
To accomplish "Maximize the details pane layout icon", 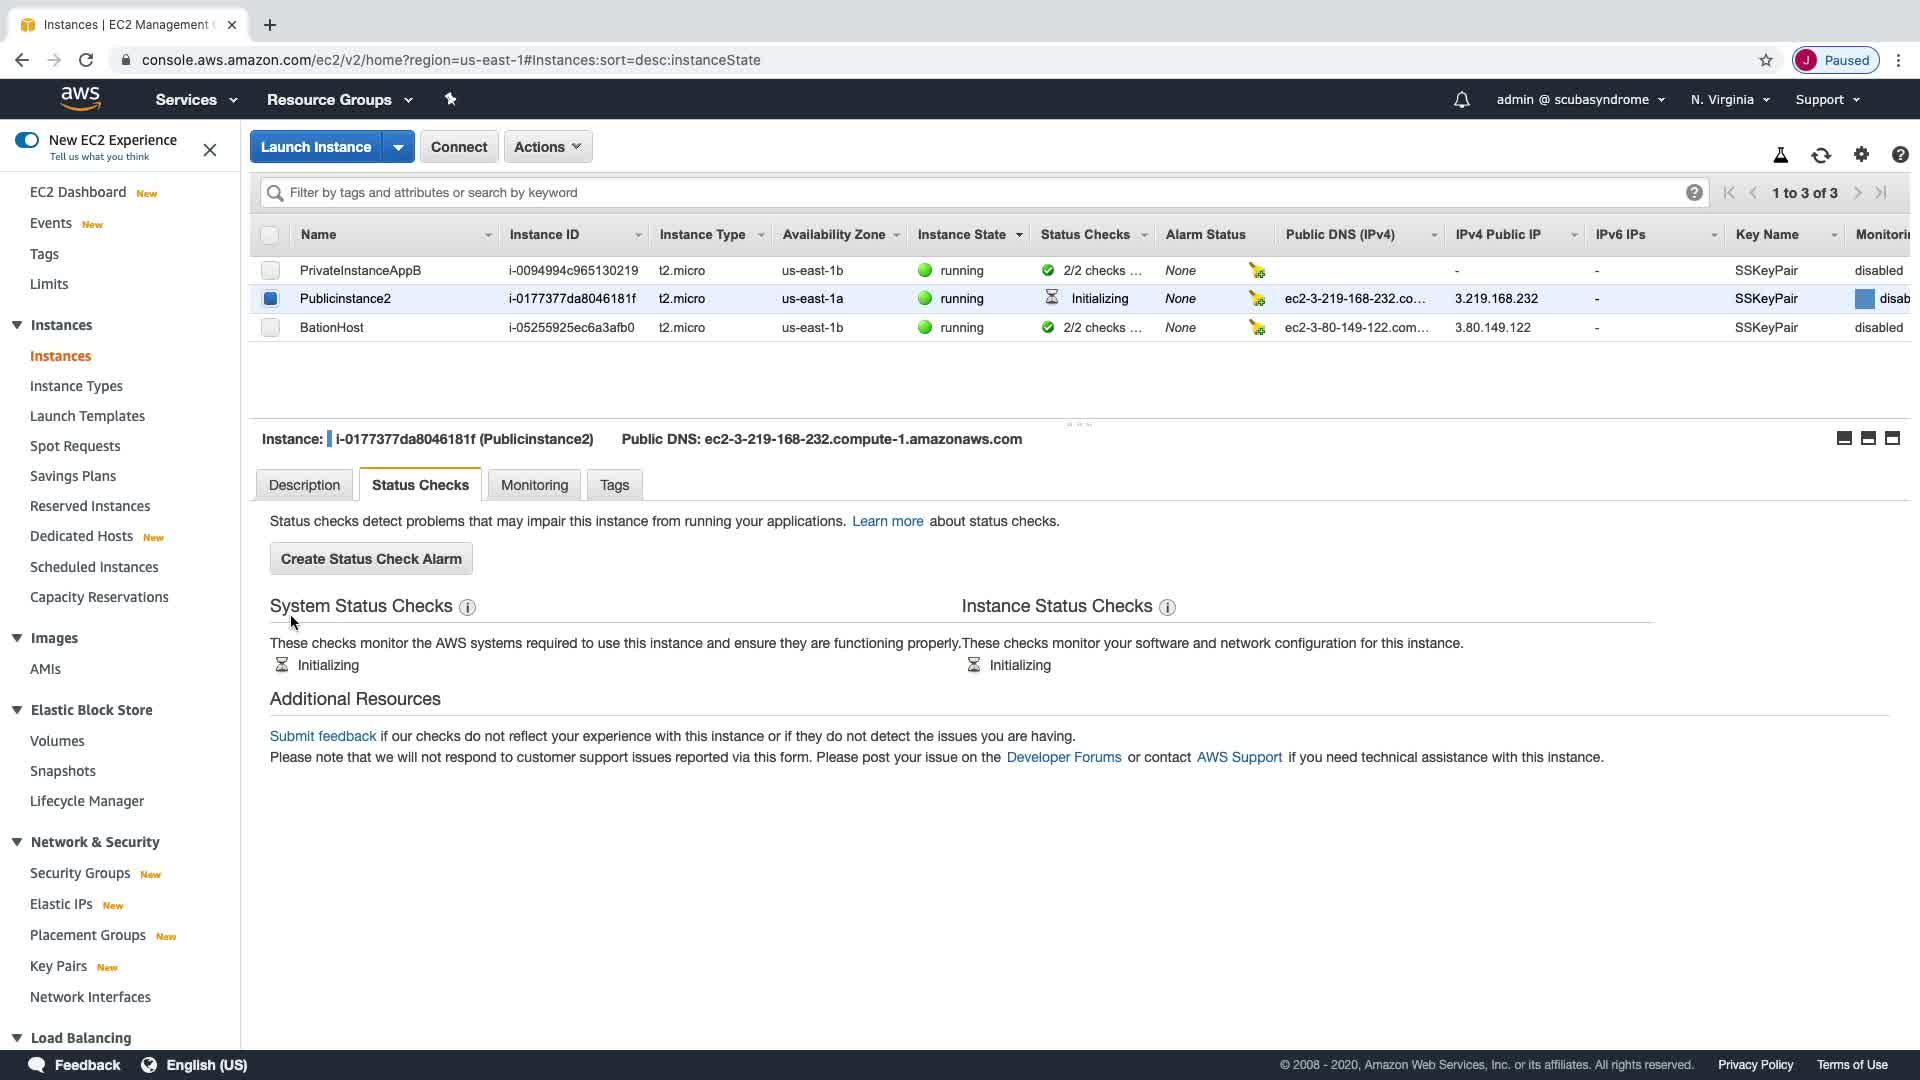I will tap(1892, 438).
